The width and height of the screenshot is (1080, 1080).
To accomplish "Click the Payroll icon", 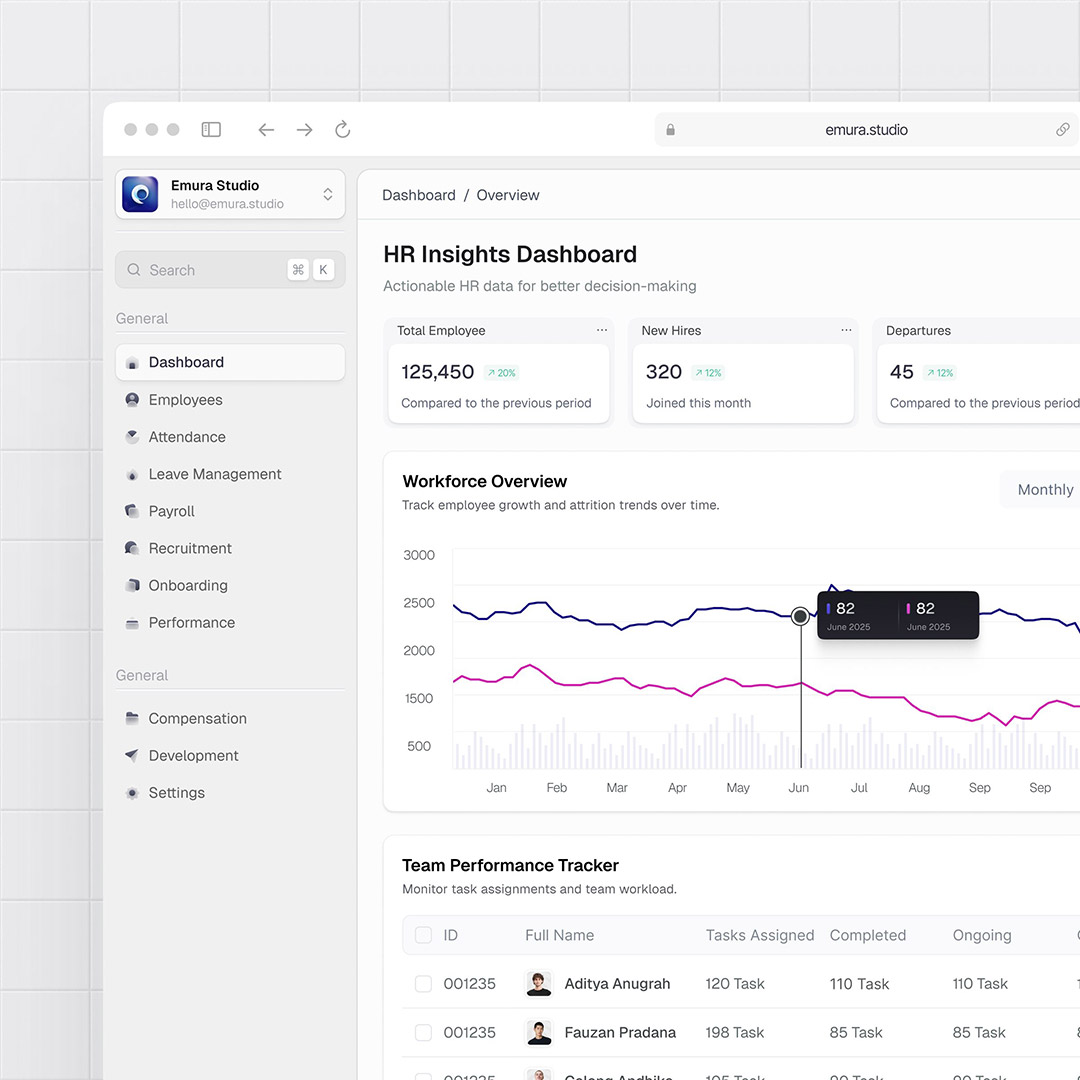I will tap(133, 510).
